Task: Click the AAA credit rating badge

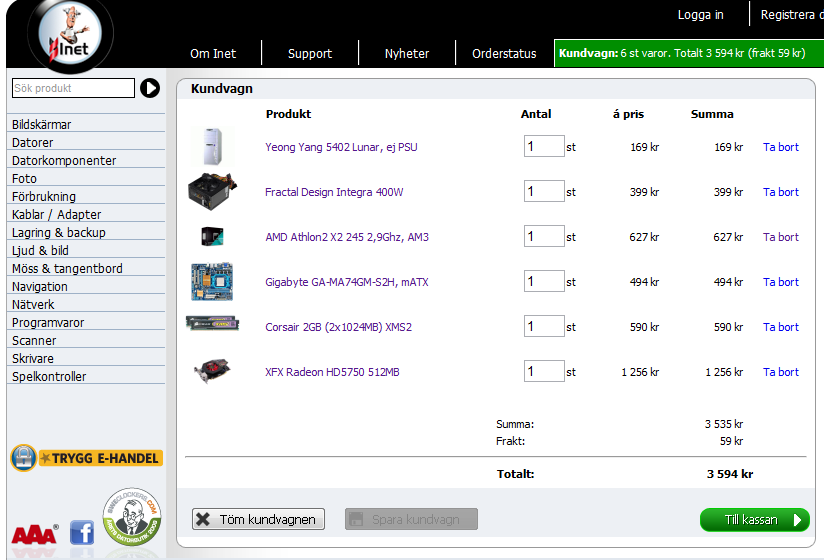Action: point(35,534)
